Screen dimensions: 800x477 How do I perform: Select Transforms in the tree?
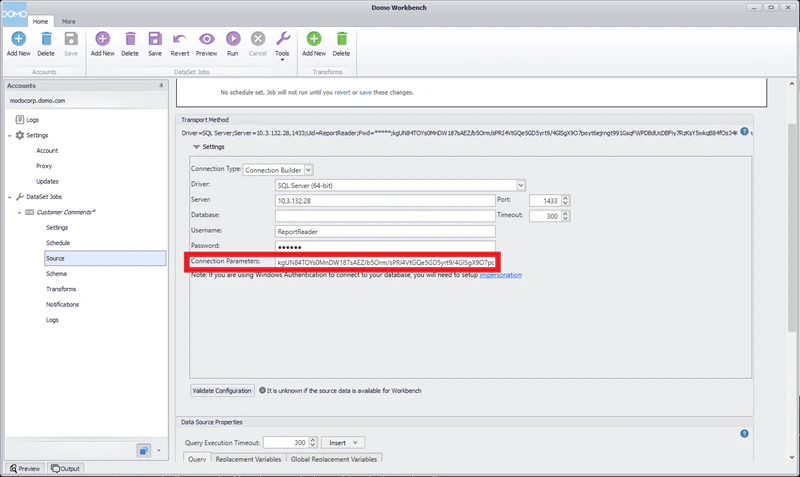[x=61, y=289]
